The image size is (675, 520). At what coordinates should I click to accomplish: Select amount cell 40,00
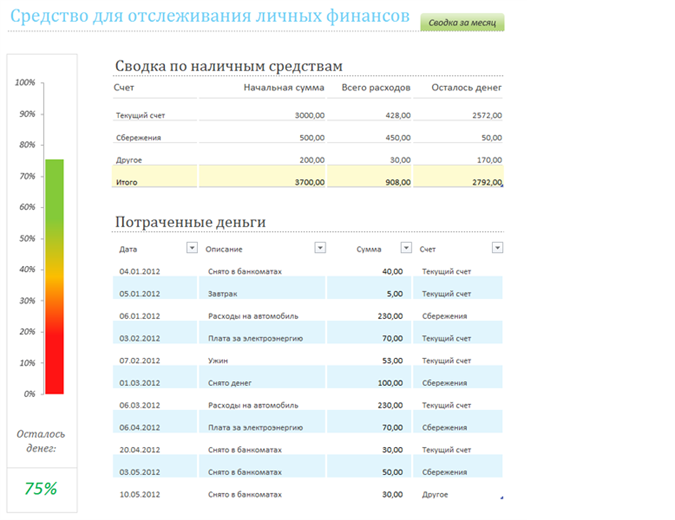pos(392,272)
